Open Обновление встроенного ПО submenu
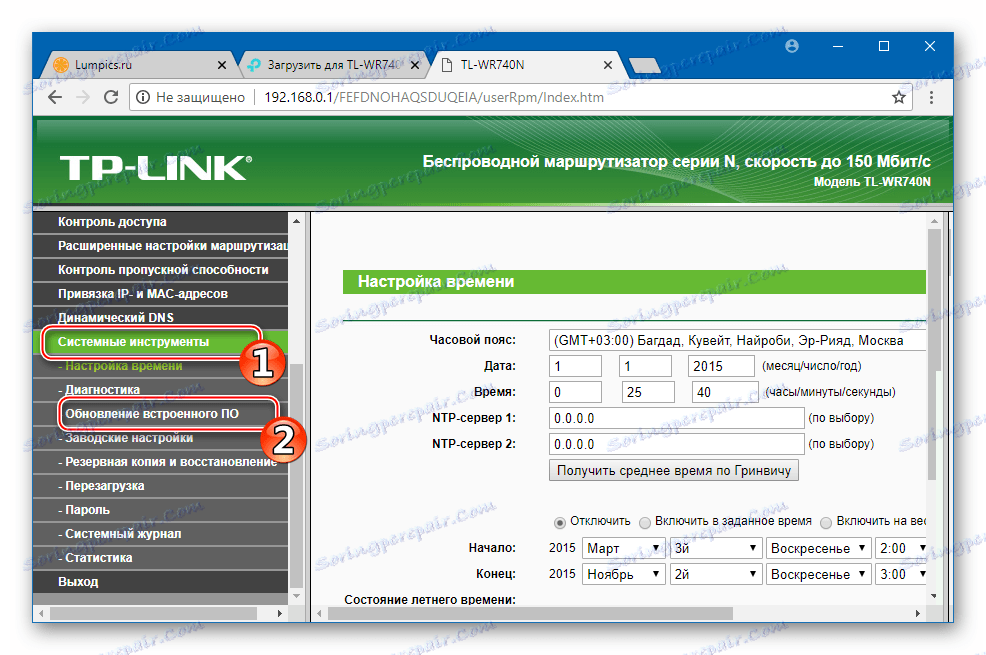 [x=160, y=414]
